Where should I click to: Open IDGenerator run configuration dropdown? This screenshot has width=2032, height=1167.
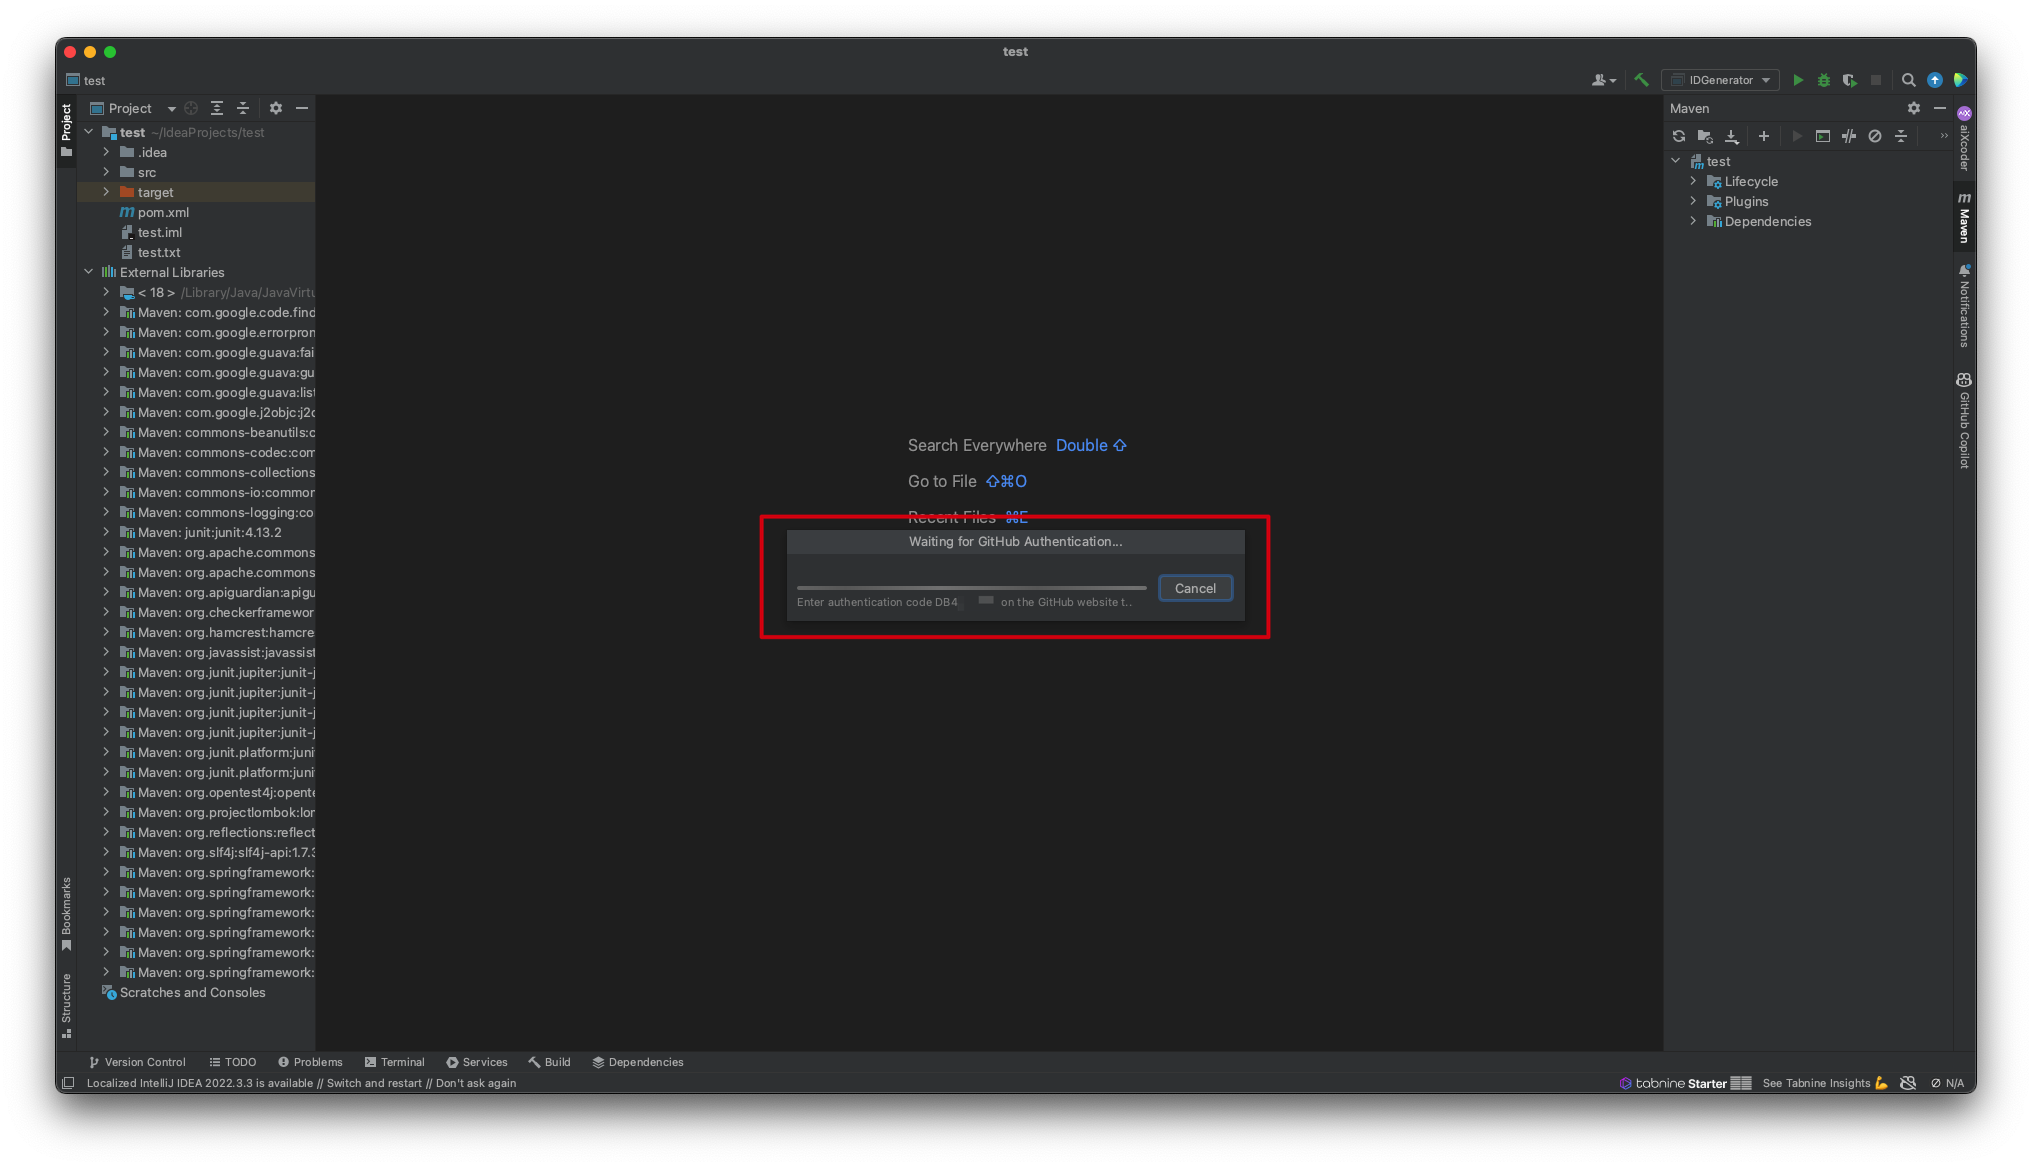pyautogui.click(x=1720, y=80)
